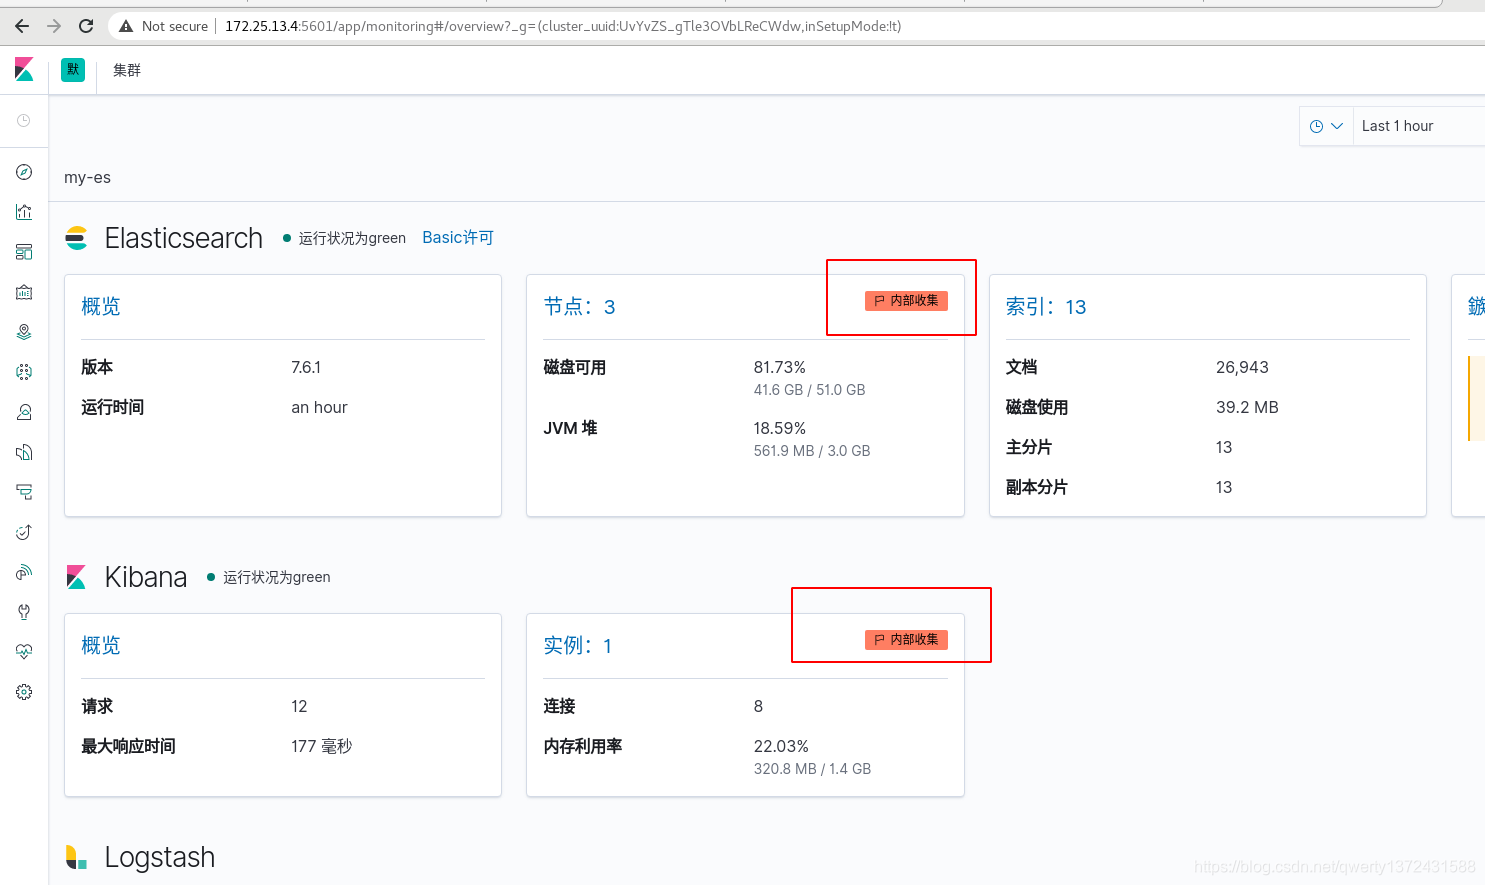Viewport: 1485px width, 885px height.
Task: Open SIEM icon in sidebar
Action: coord(24,572)
